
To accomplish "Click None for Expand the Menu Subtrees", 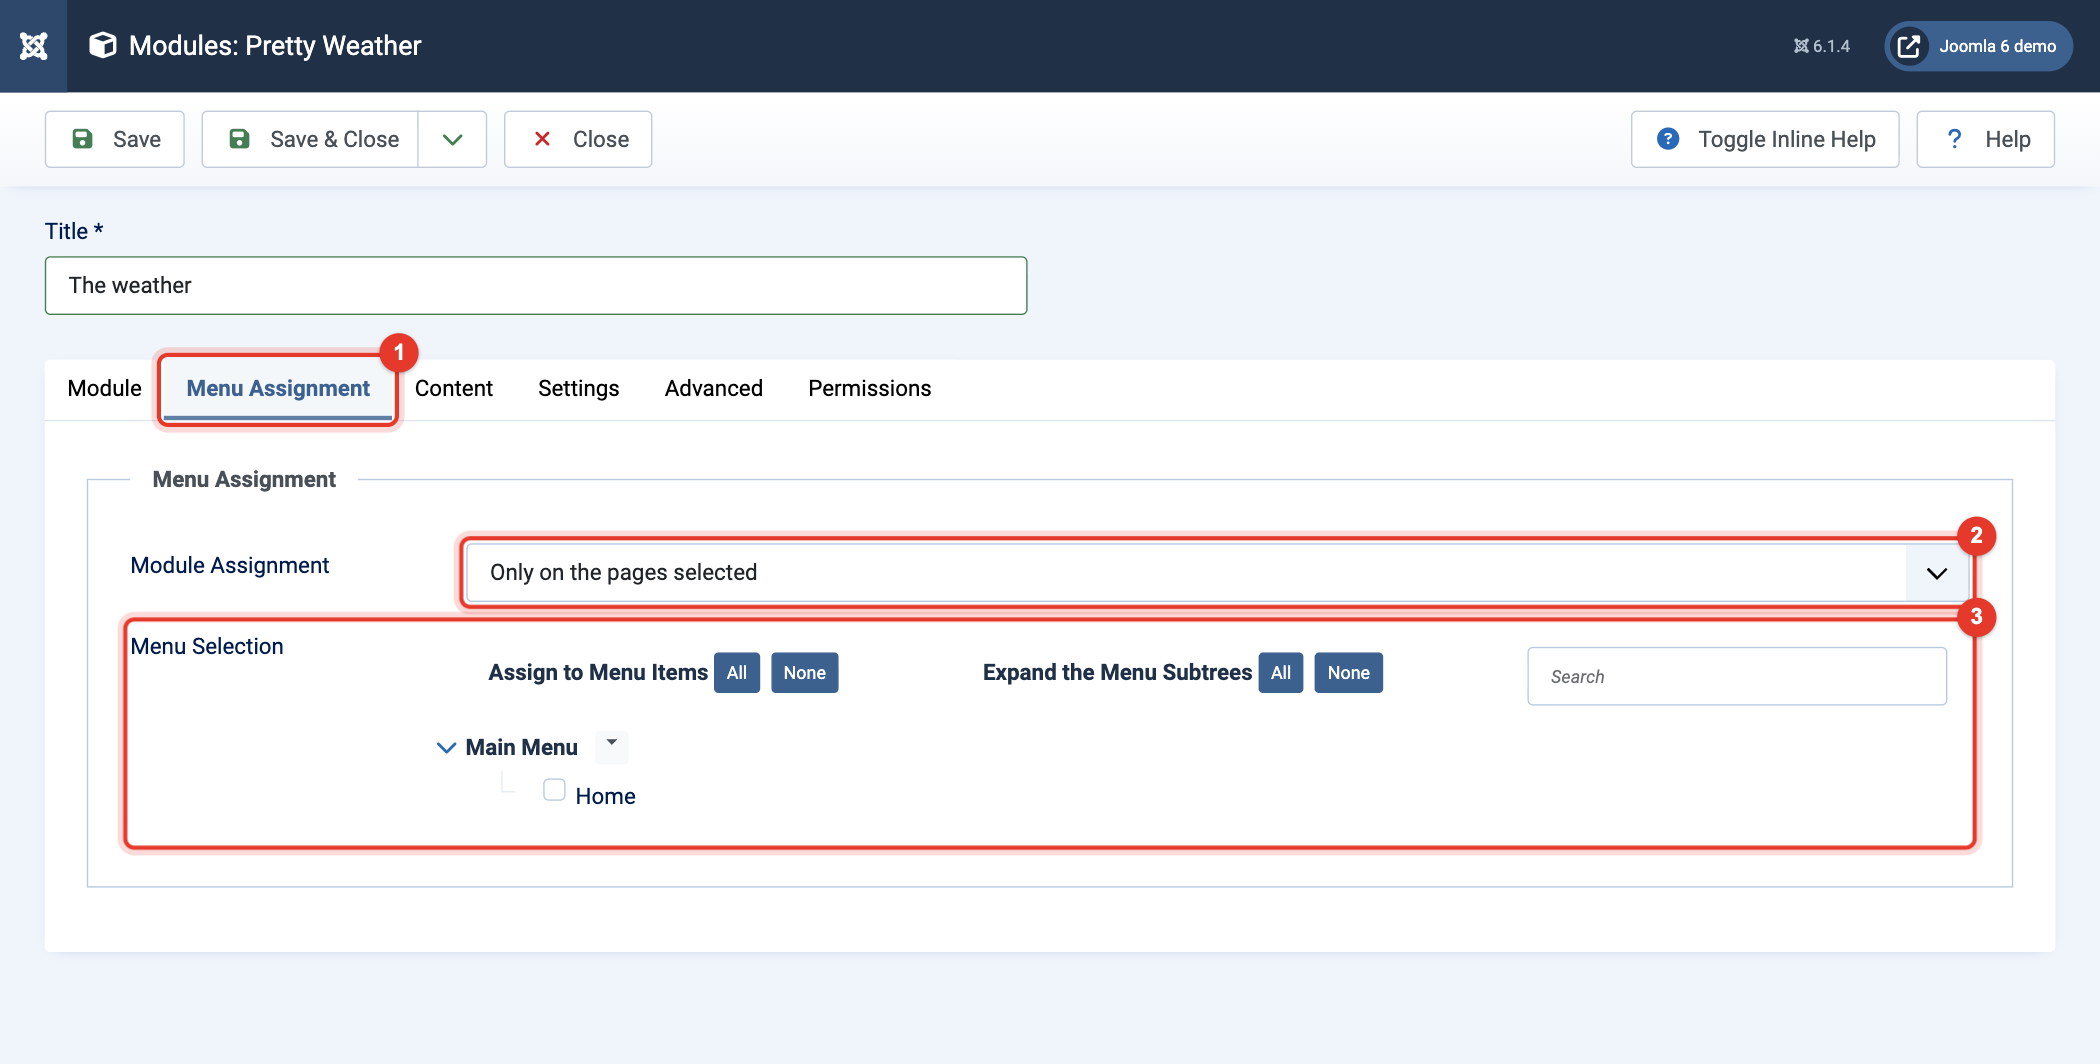I will click(1349, 673).
